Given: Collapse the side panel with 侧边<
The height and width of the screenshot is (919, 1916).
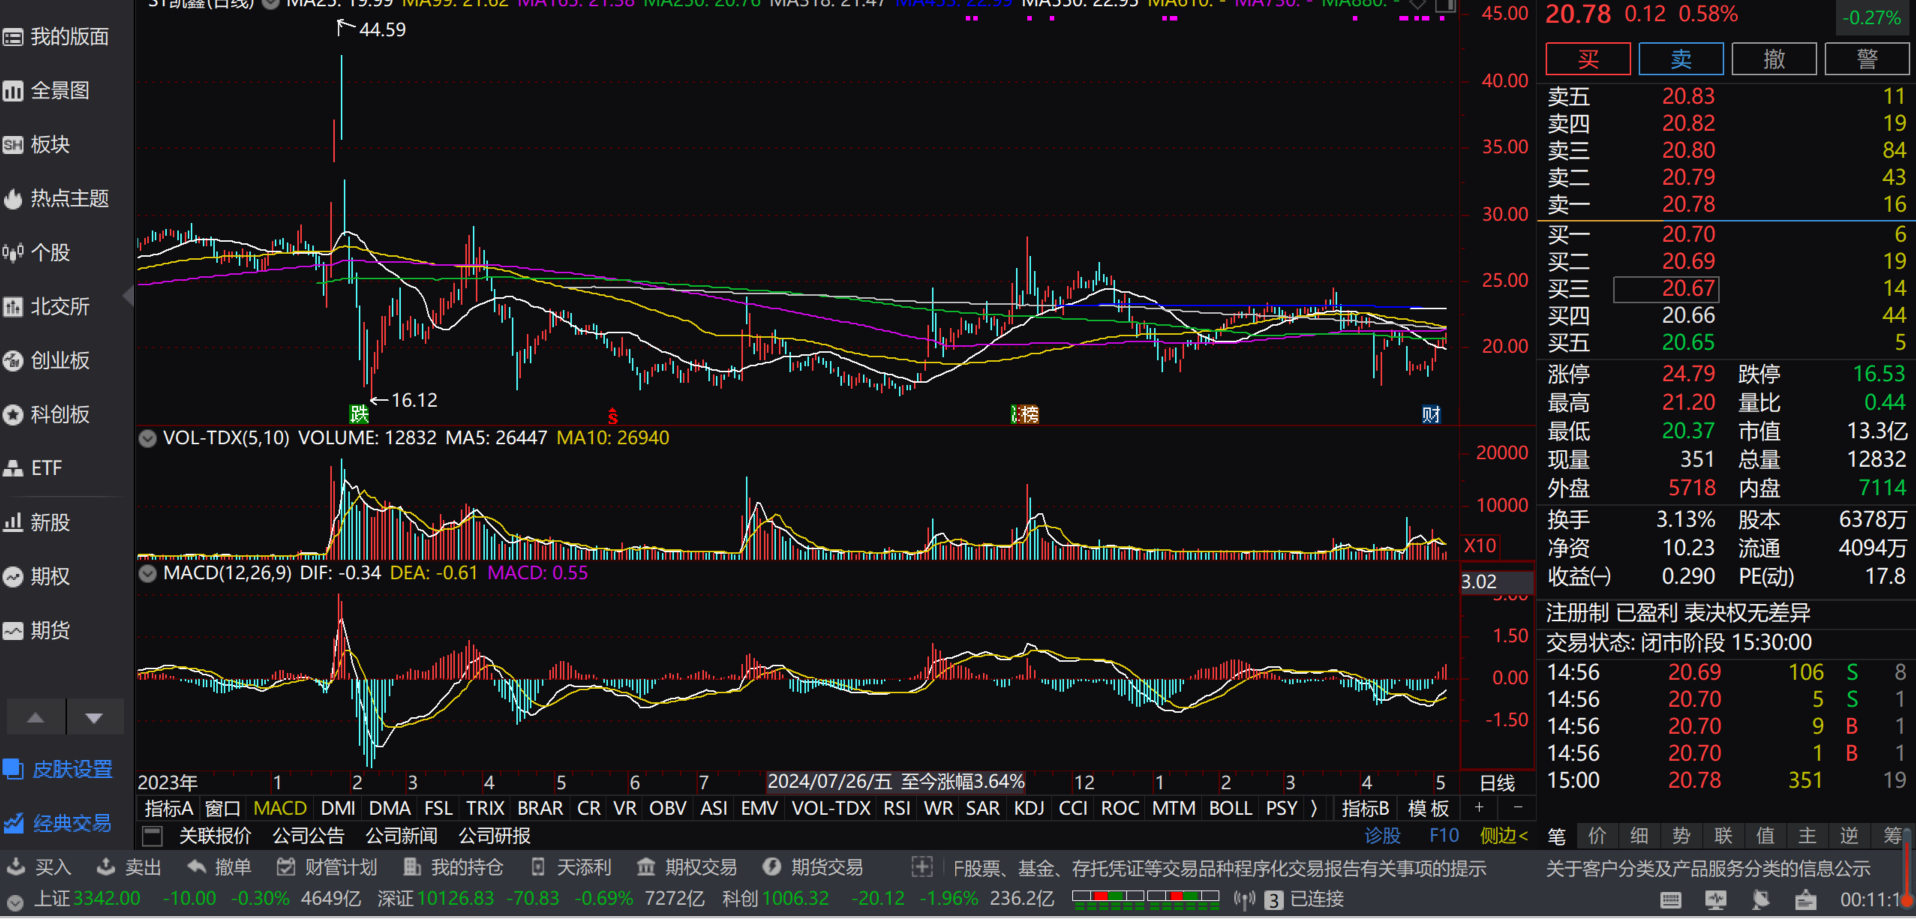Looking at the screenshot, I should [x=1503, y=835].
